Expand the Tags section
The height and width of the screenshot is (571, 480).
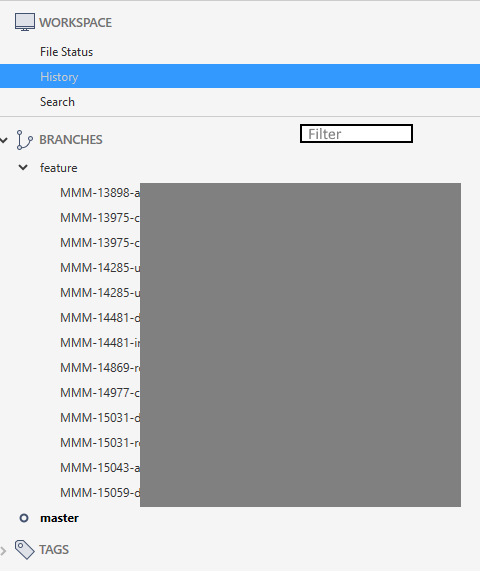(x=3, y=550)
